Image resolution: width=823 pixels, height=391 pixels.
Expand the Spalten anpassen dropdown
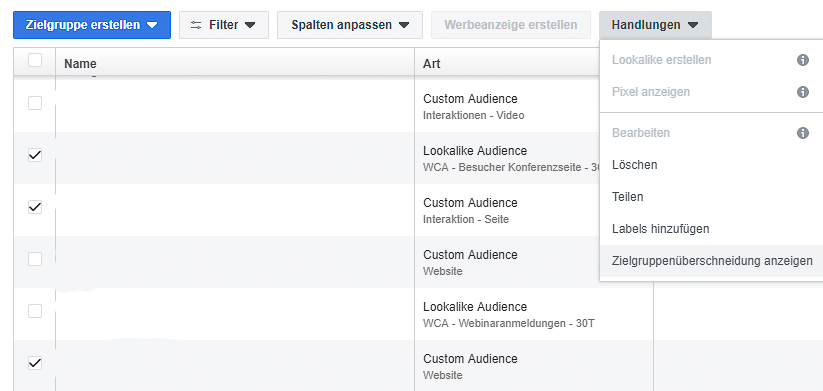pos(350,25)
